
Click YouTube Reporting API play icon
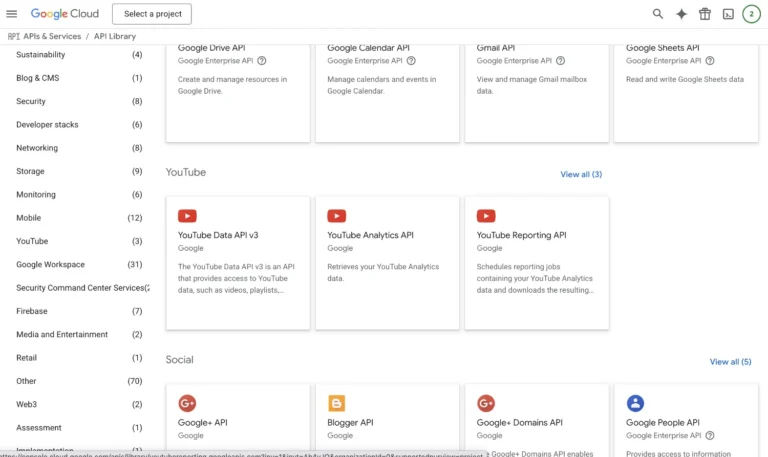click(486, 216)
